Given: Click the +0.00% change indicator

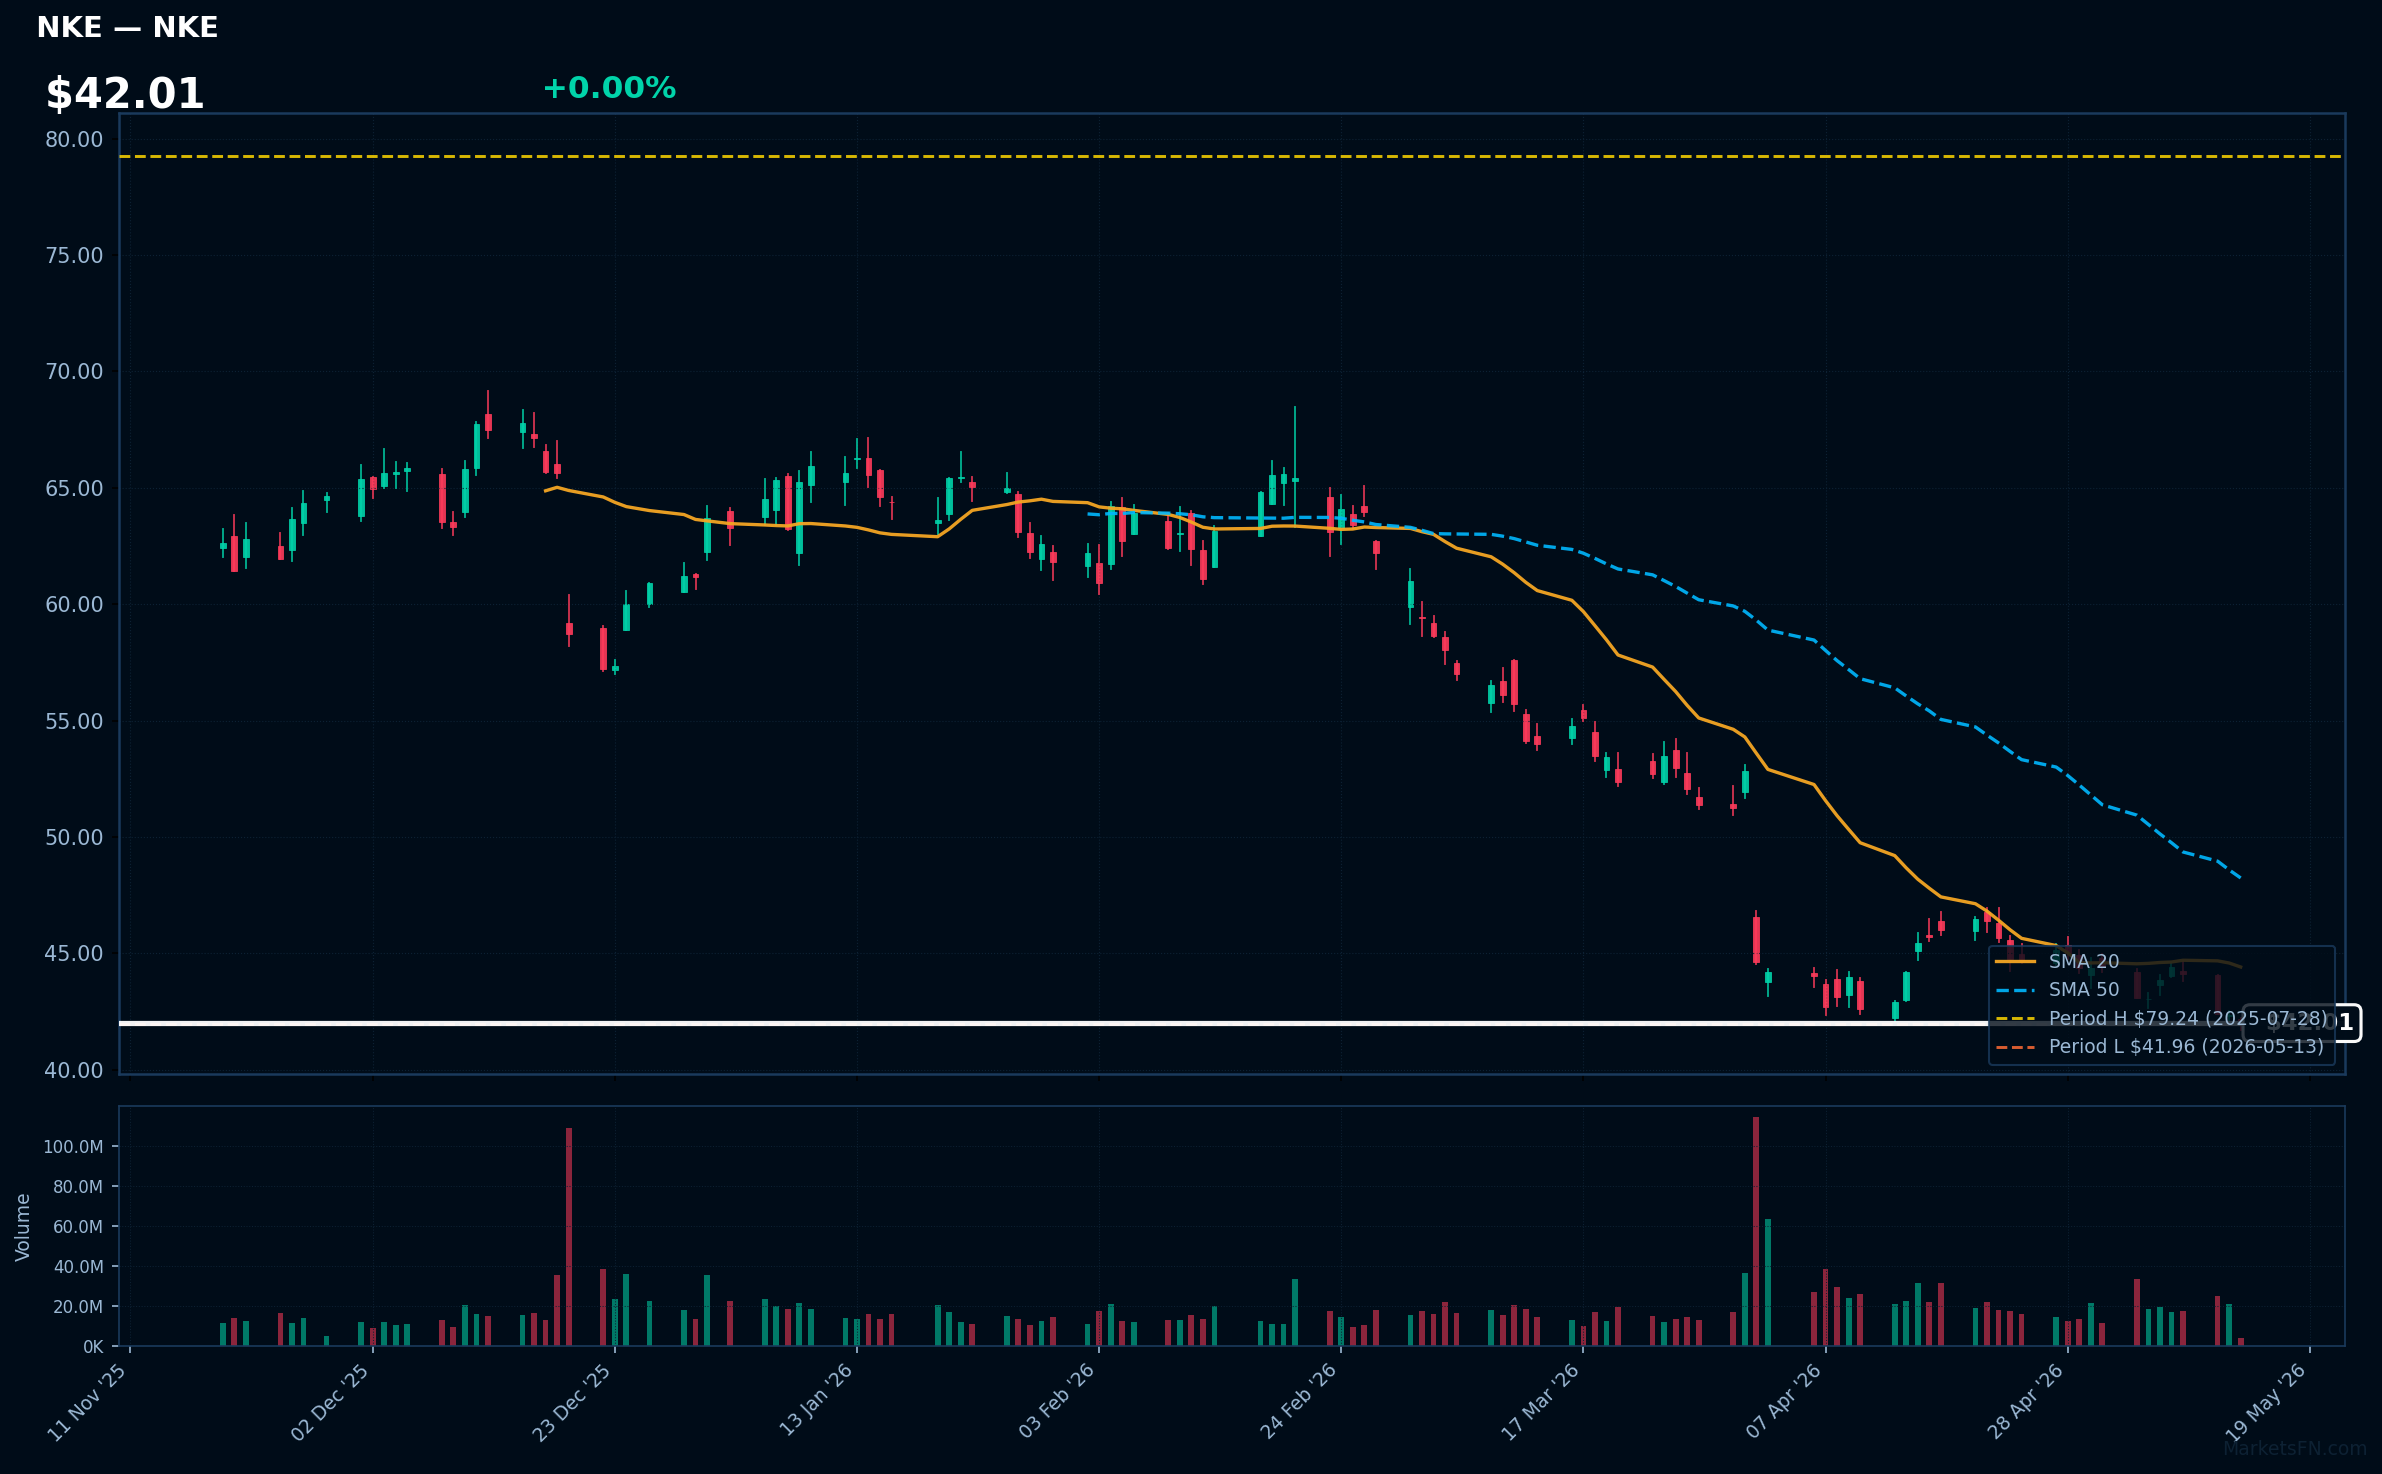Looking at the screenshot, I should point(609,88).
